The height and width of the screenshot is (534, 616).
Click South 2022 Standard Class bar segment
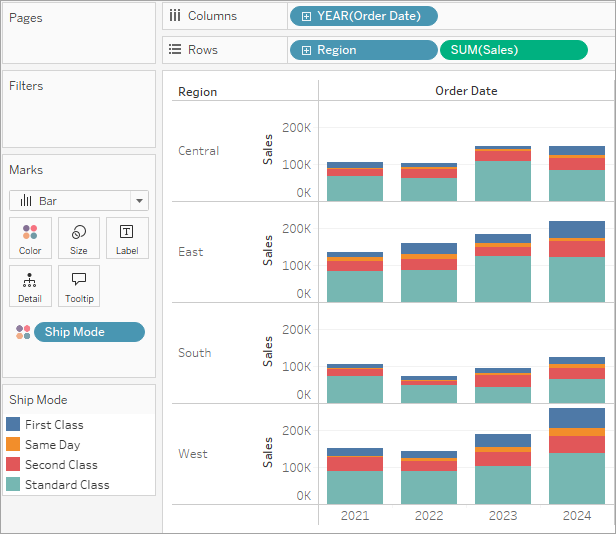tap(429, 394)
